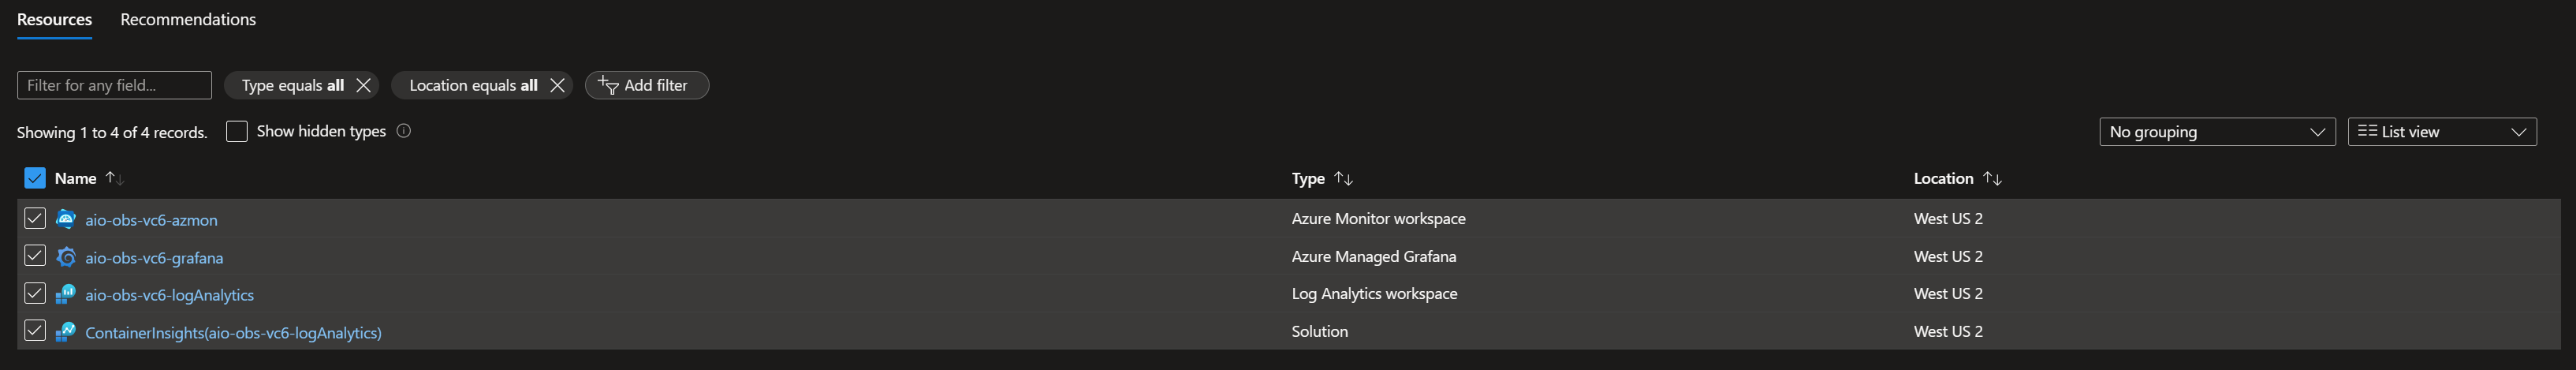Click the Grafana icon beside aio-obs-vc6-grafana

[x=66, y=257]
